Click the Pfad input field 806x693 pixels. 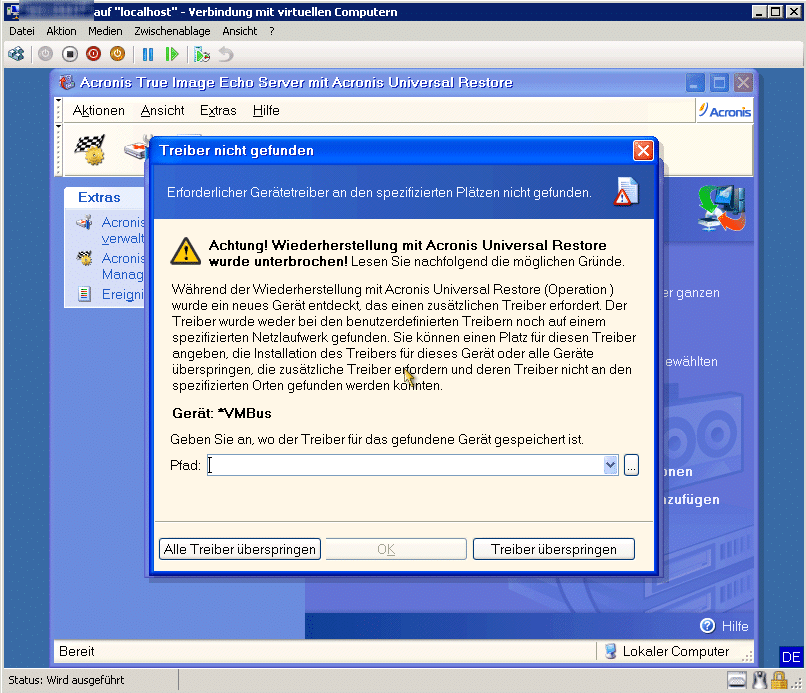pyautogui.click(x=406, y=465)
